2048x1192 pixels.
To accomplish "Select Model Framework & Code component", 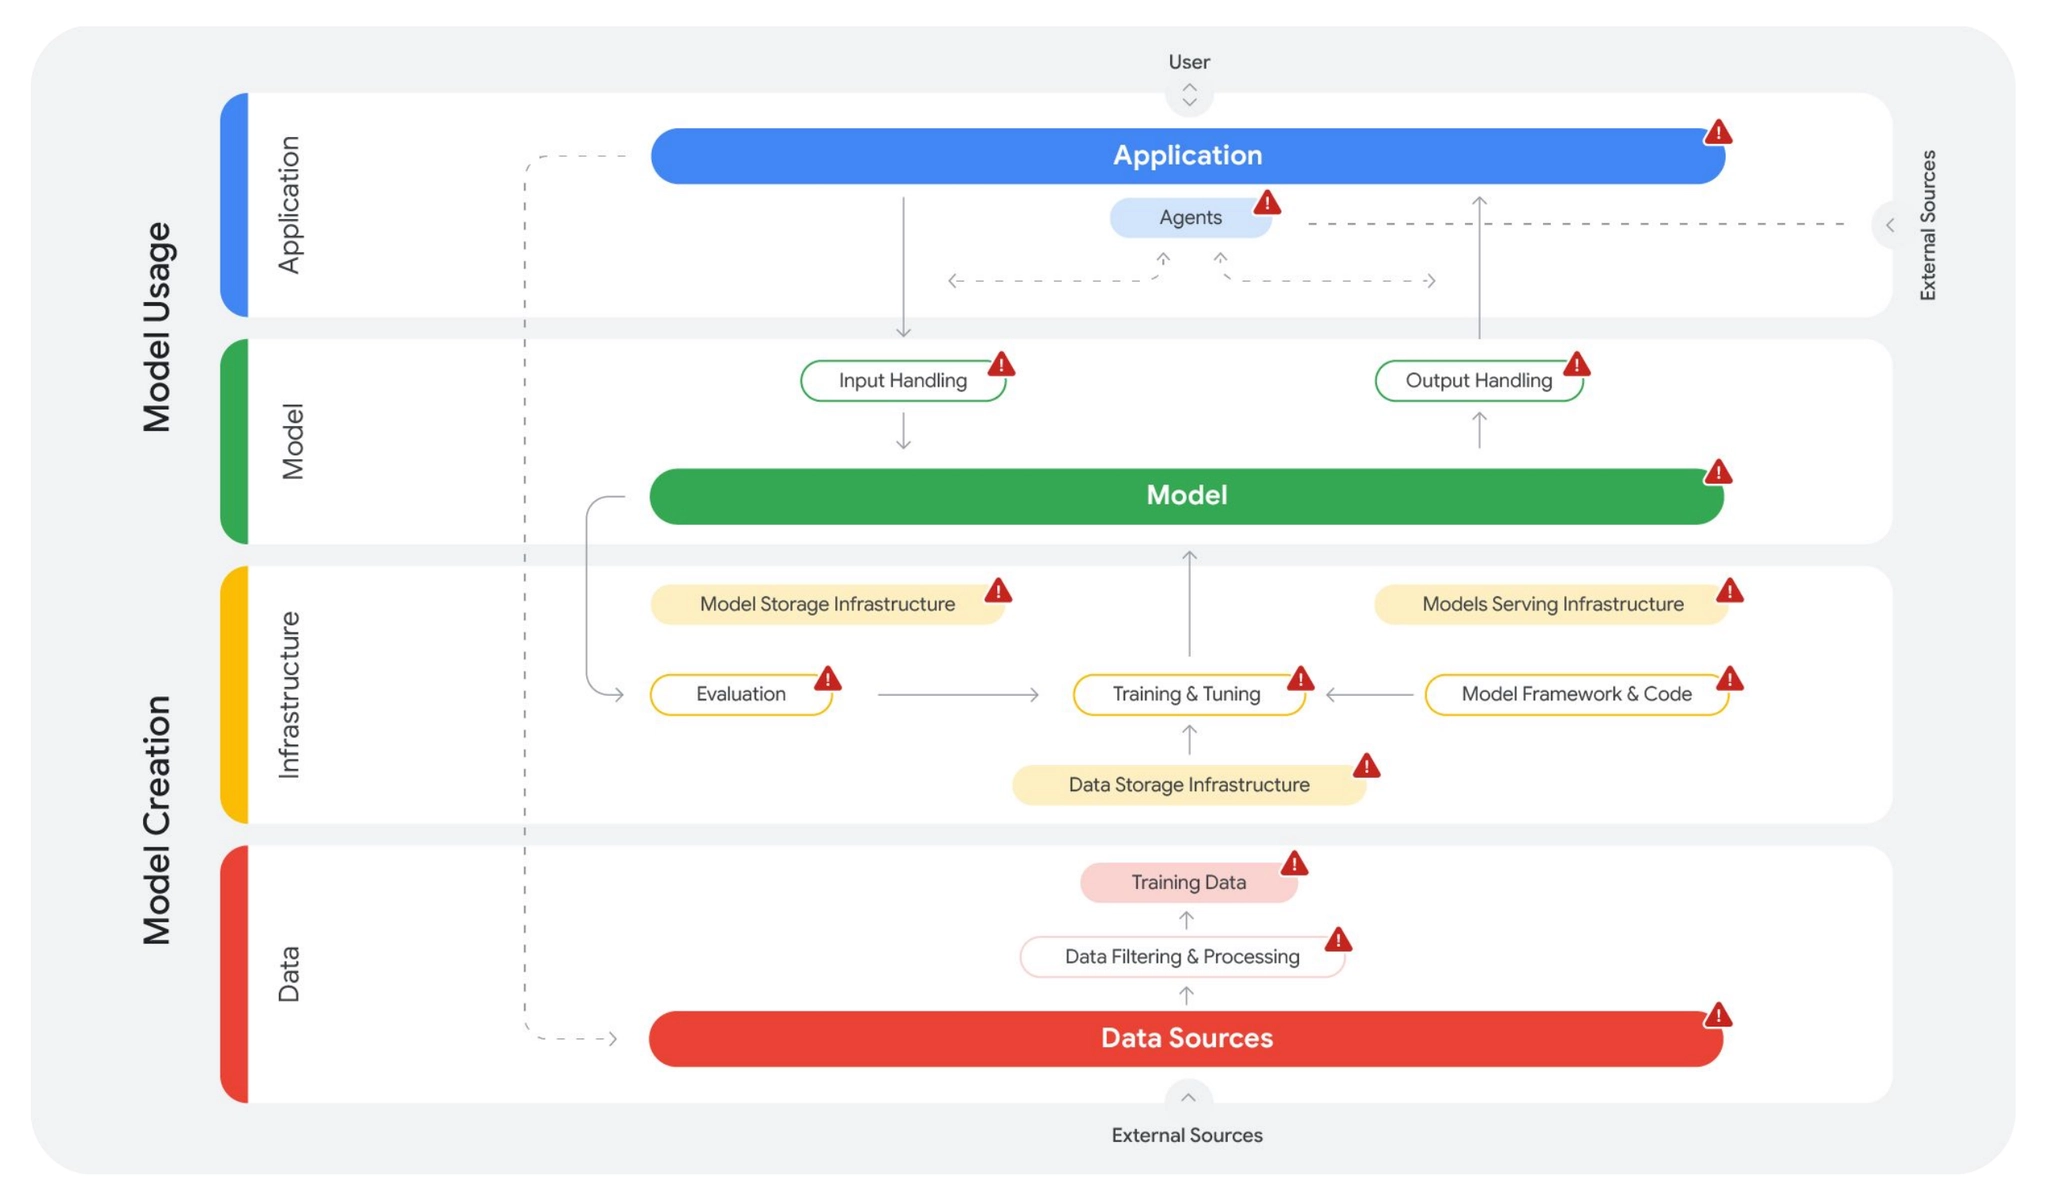I will point(1577,694).
